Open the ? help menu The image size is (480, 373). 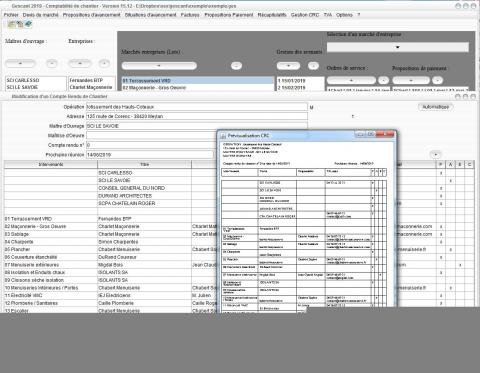click(359, 15)
